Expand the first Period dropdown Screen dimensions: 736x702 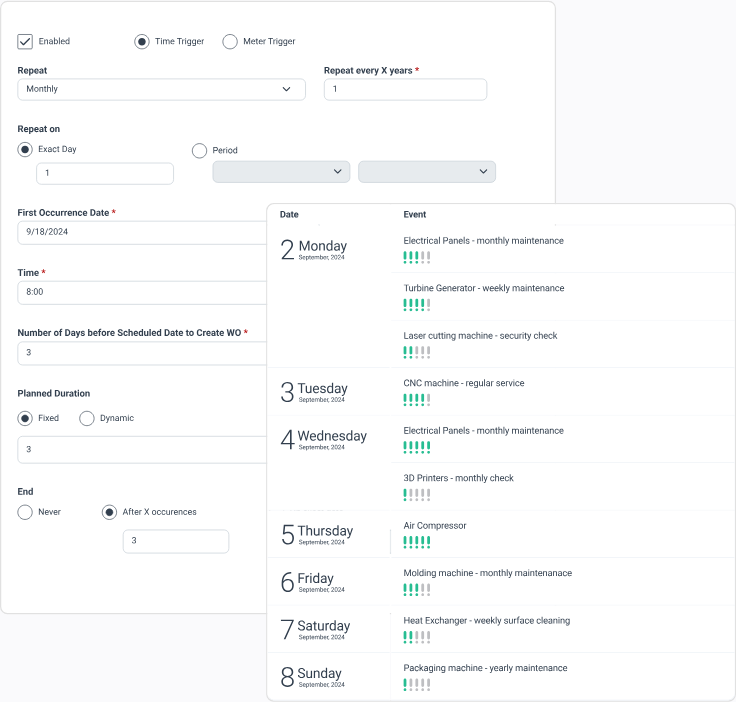coord(281,172)
